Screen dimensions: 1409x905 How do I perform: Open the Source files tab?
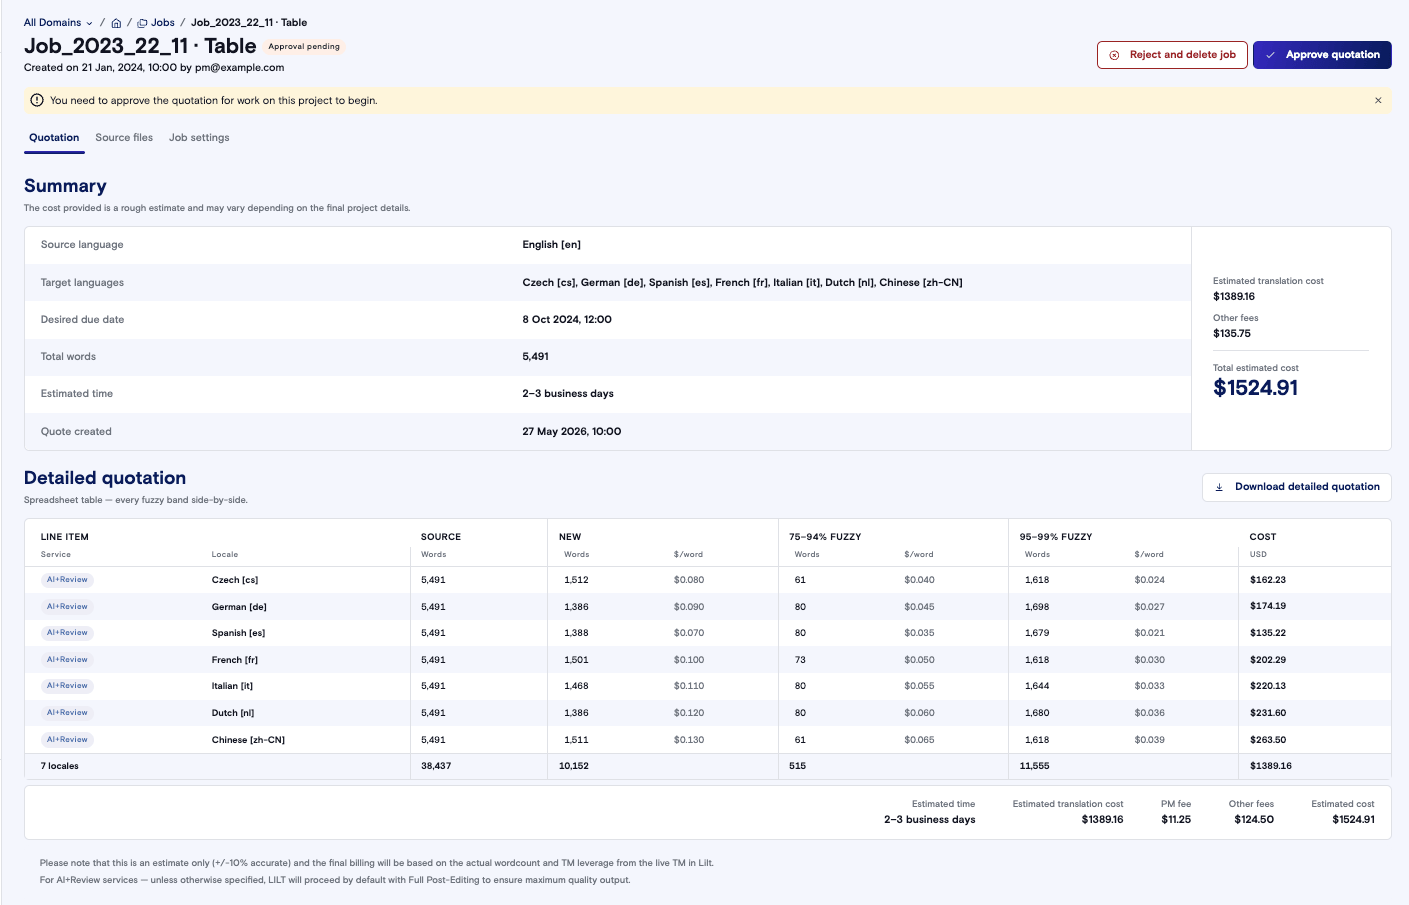pyautogui.click(x=124, y=138)
